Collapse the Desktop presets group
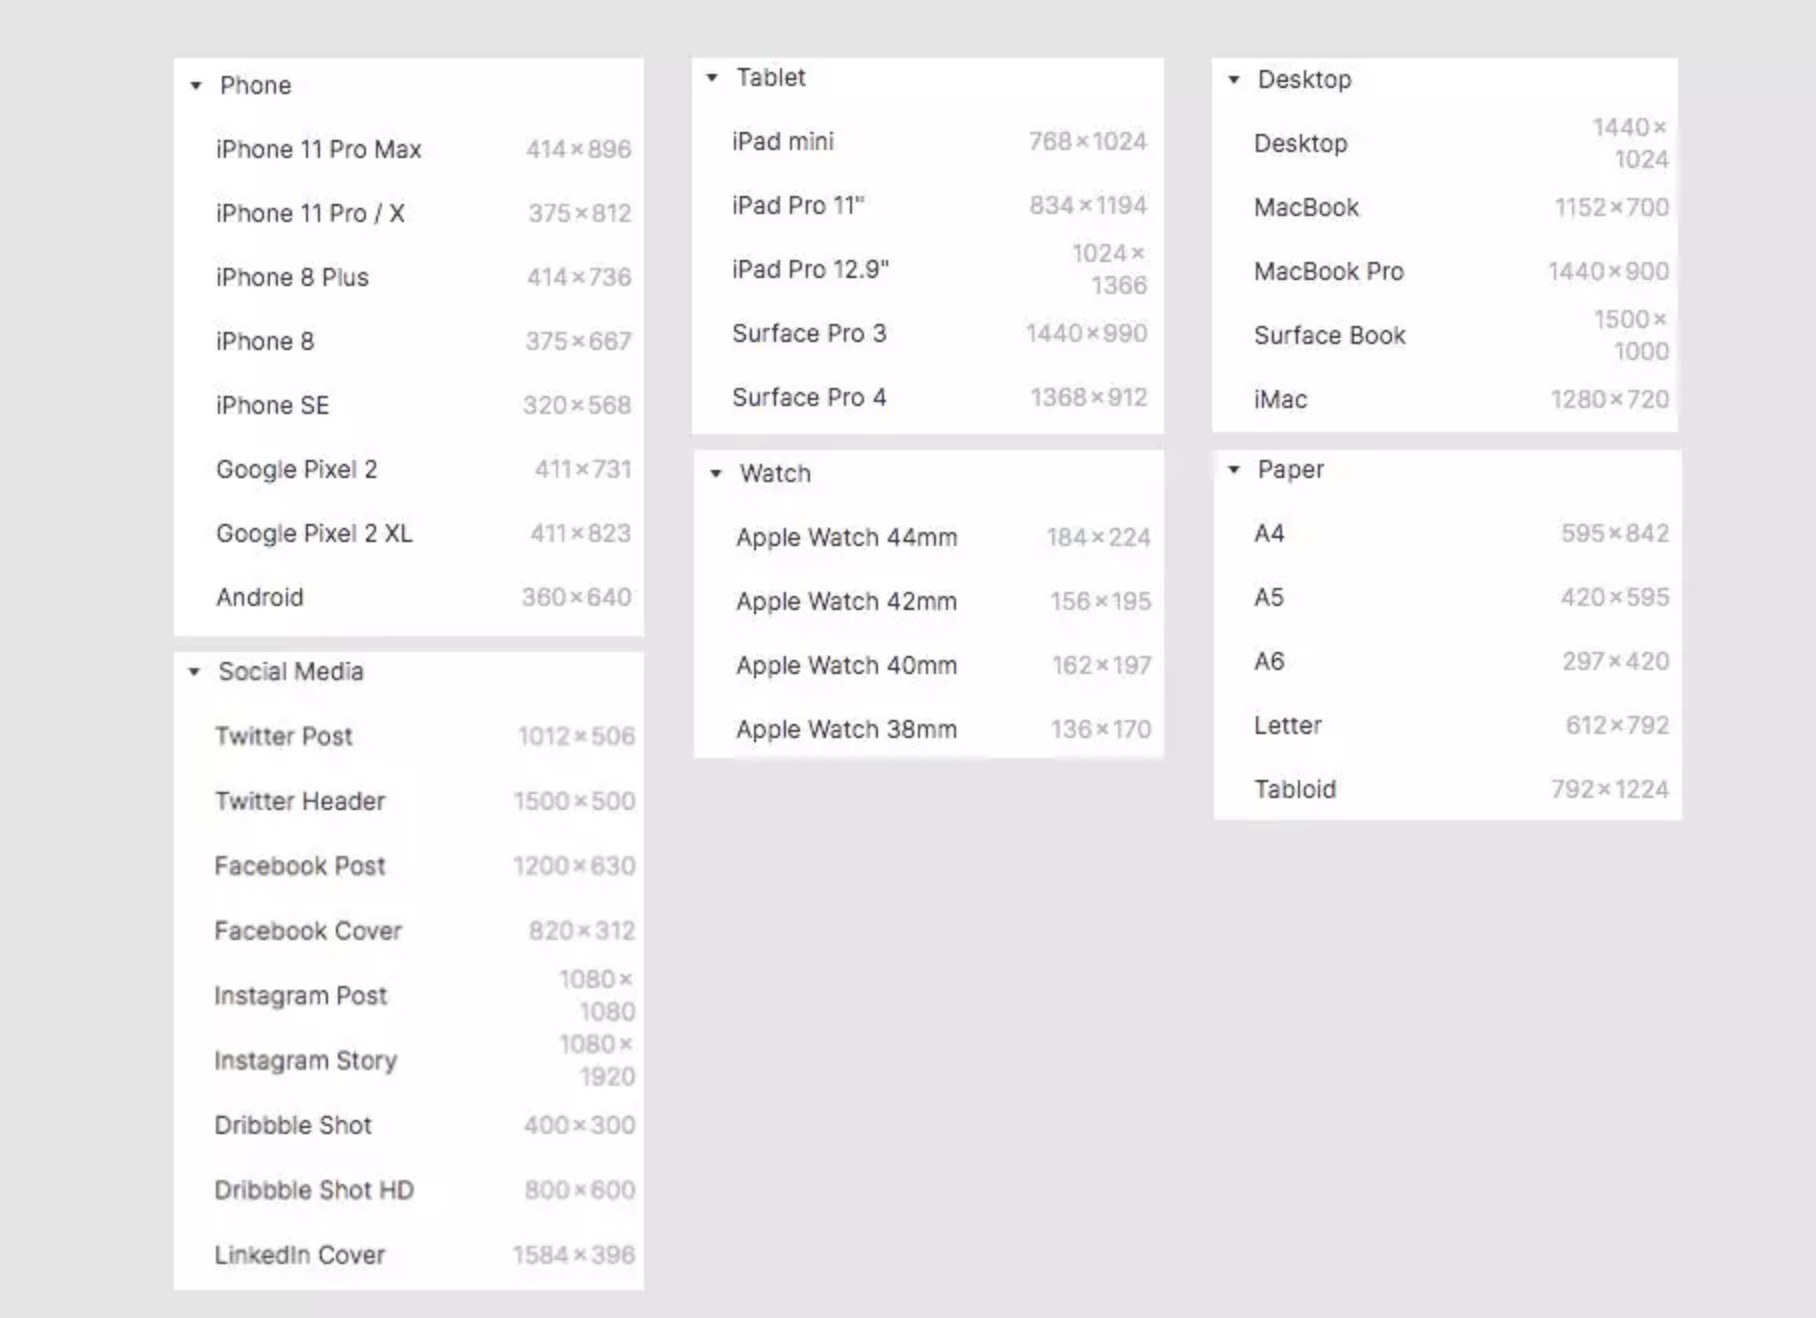The image size is (1816, 1318). point(1234,80)
